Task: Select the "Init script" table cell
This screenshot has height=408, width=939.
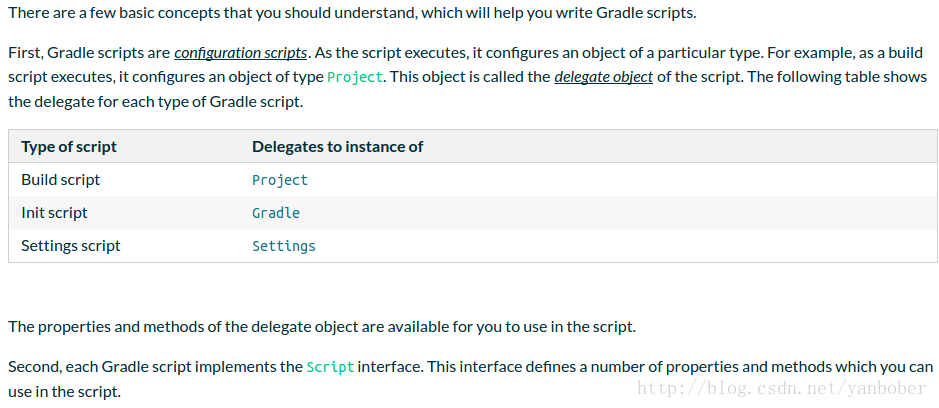Action: 54,213
